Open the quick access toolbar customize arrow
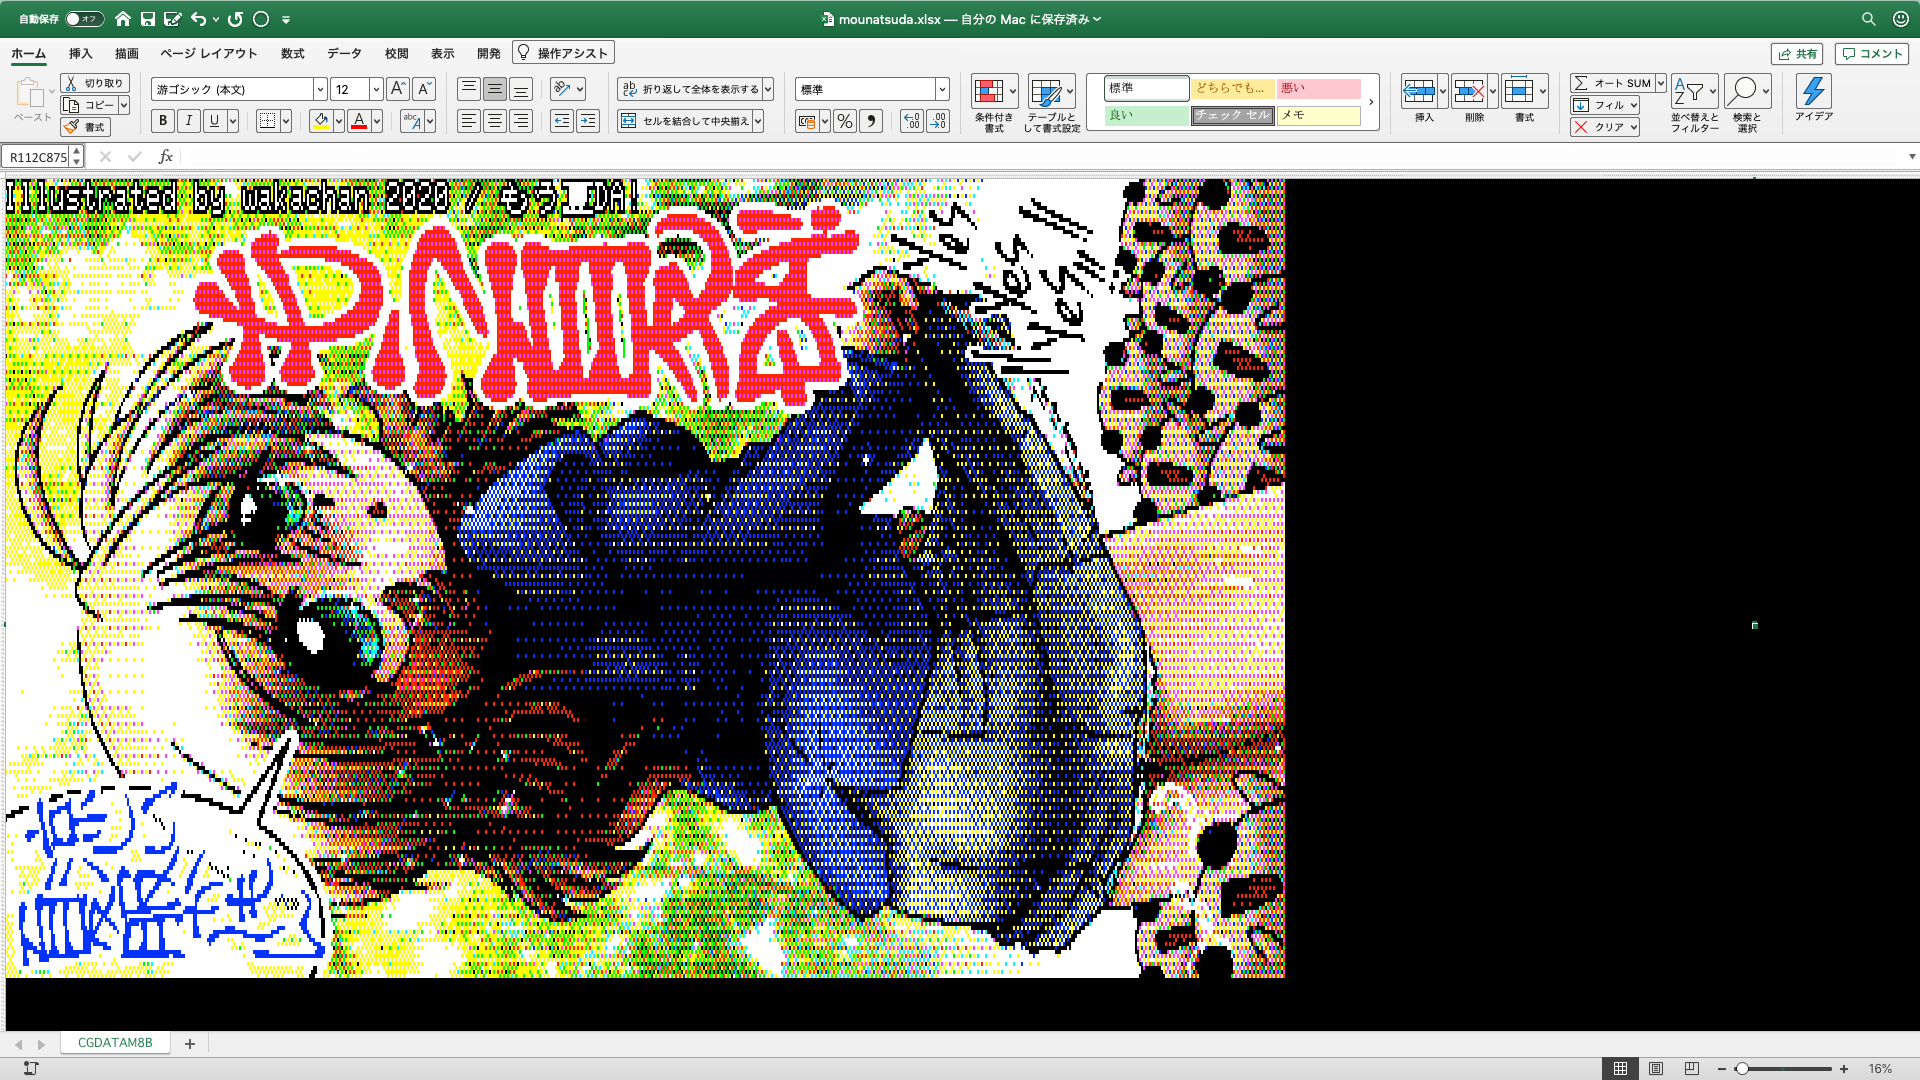 286,19
